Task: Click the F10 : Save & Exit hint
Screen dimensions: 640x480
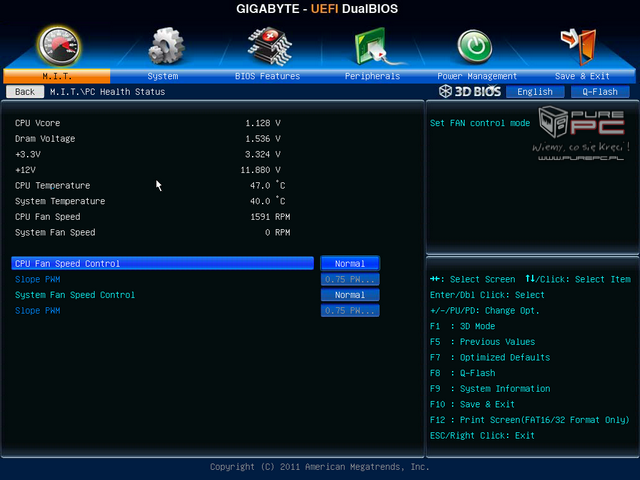Action: [x=472, y=404]
